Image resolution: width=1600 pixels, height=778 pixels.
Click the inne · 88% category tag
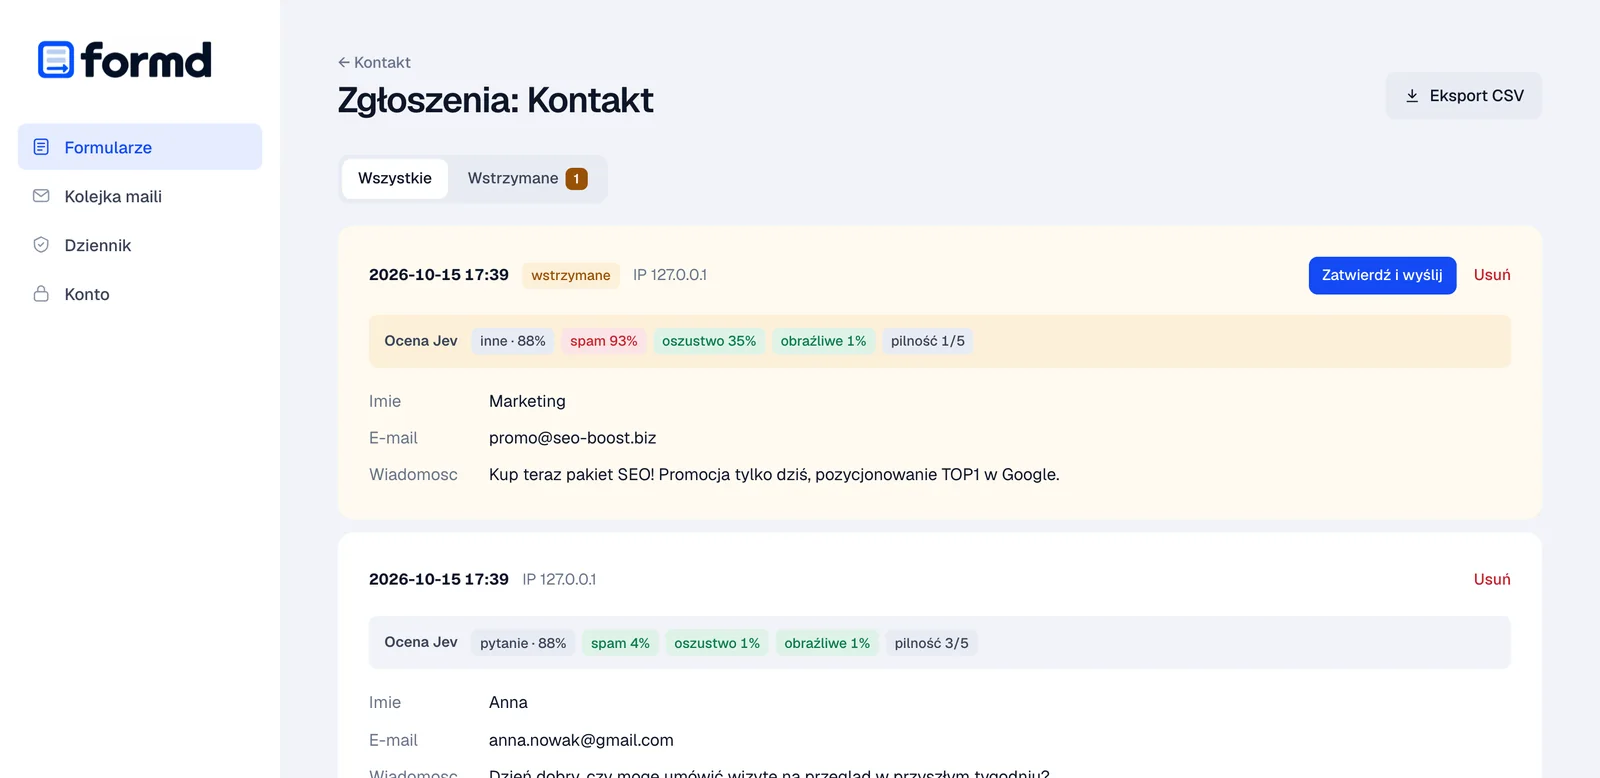[x=513, y=341]
